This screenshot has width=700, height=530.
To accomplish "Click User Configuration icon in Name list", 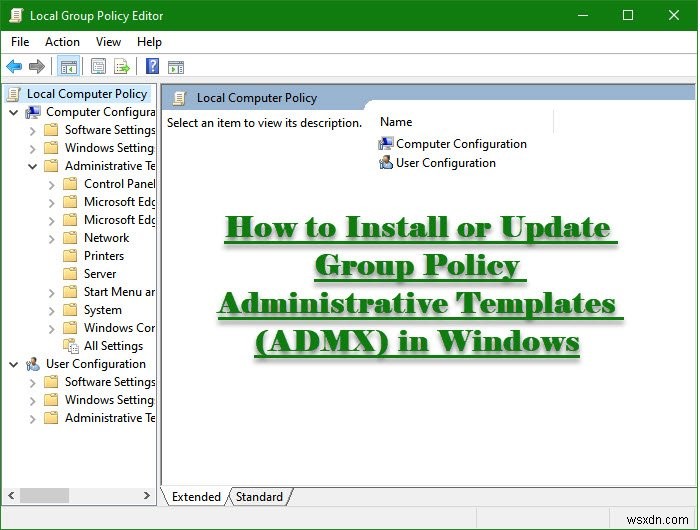I will [x=385, y=163].
